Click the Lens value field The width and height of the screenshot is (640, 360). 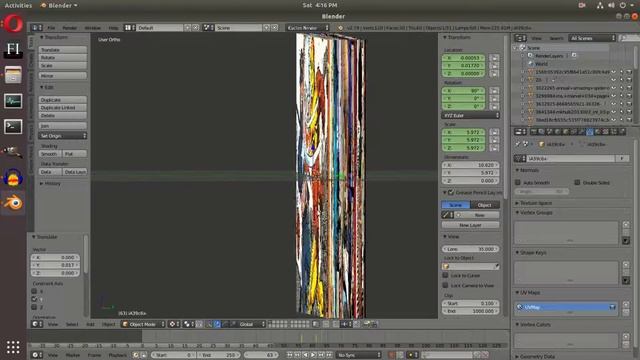471,249
